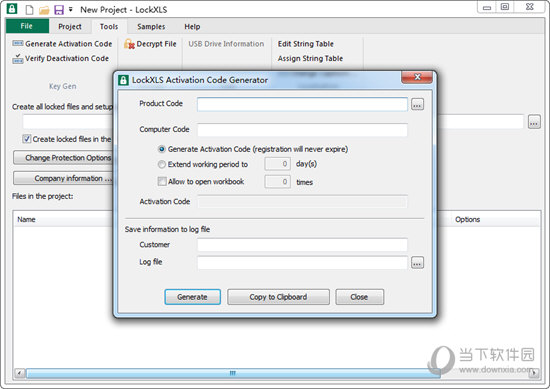550x389 pixels.
Task: Enable Allow to open workbook checkbox
Action: pyautogui.click(x=162, y=181)
